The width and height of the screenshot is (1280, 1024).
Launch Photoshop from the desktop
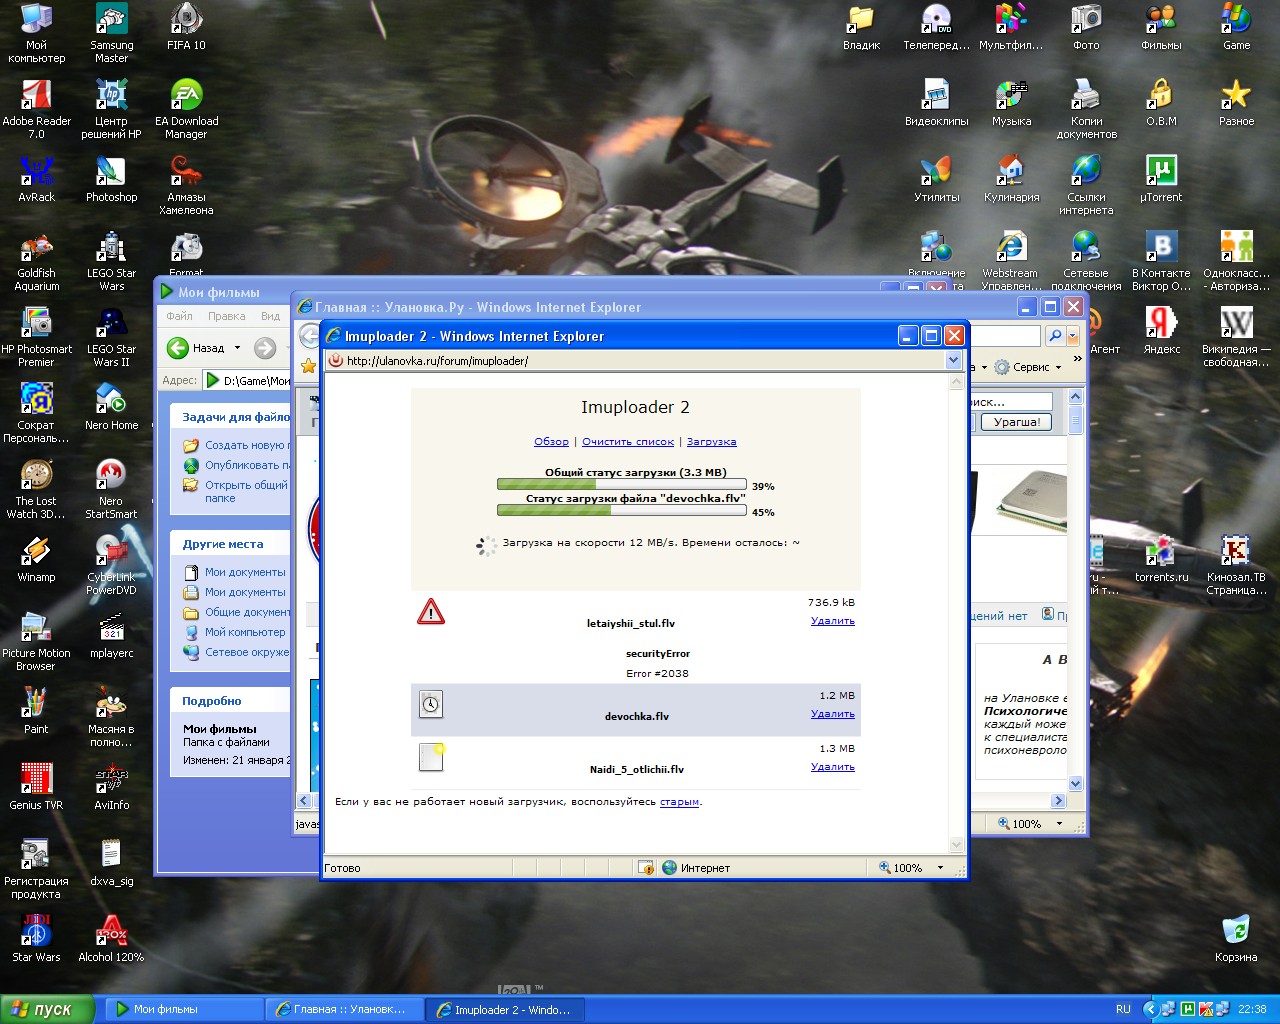pyautogui.click(x=110, y=170)
